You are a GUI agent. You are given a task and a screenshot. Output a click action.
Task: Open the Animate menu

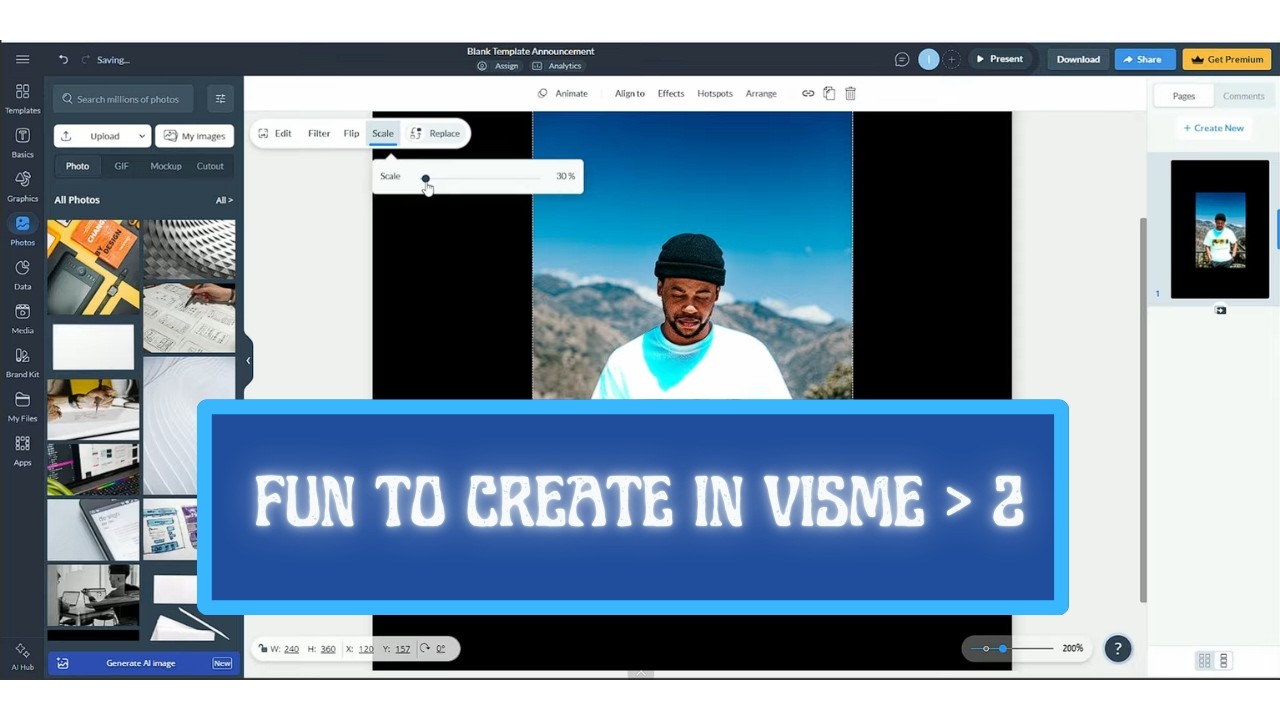click(562, 93)
